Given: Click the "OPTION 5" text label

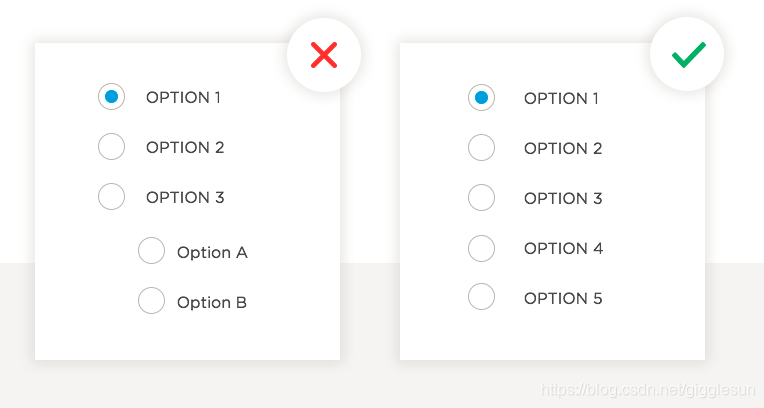Looking at the screenshot, I should click(563, 298).
